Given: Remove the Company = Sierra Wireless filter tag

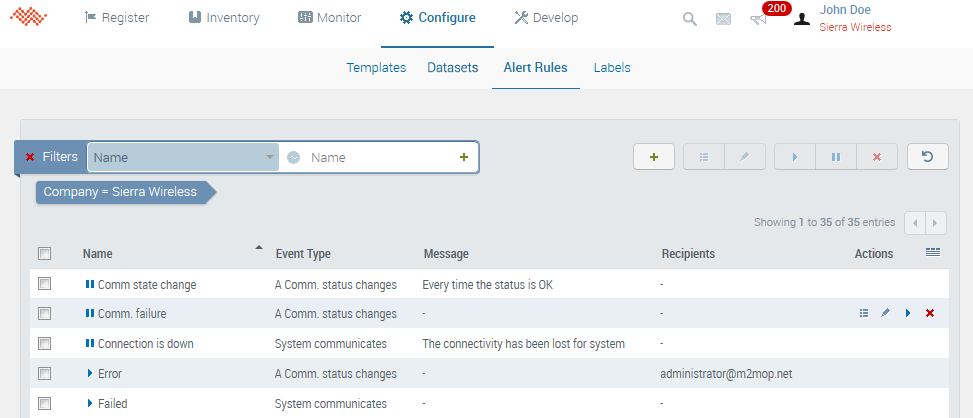Looking at the screenshot, I should (120, 192).
